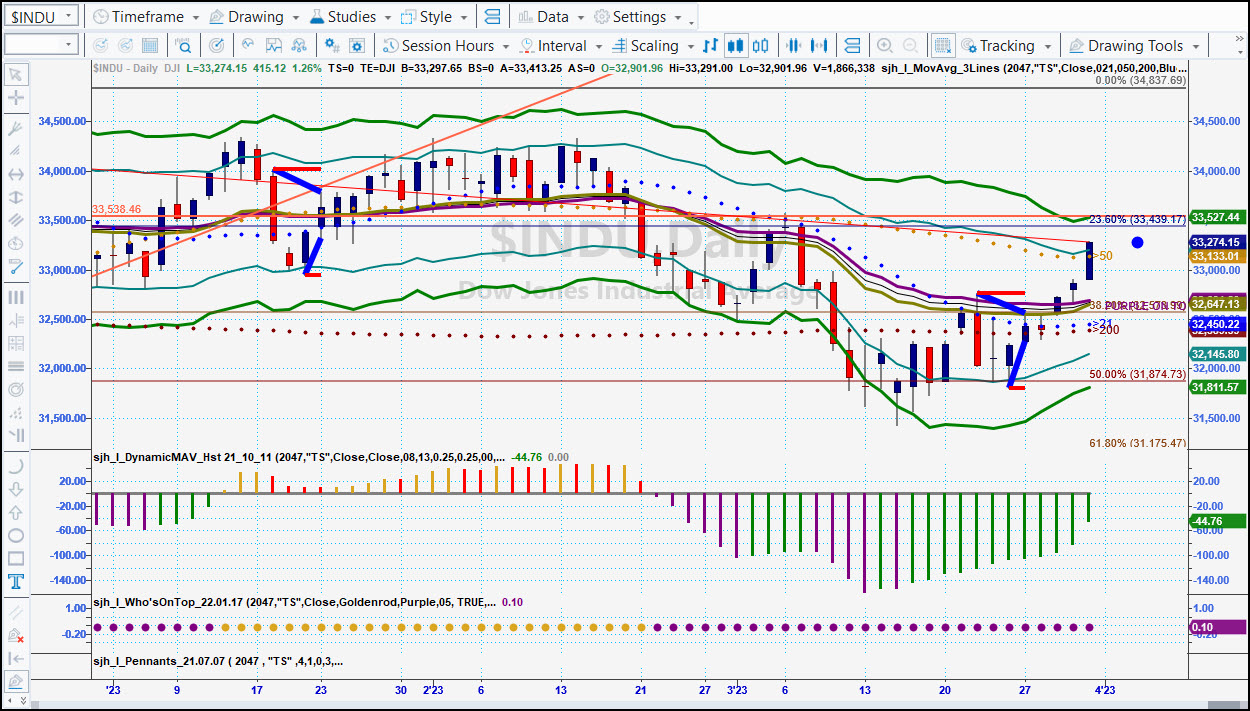The image size is (1250, 711).
Task: Click the window gear properties icon
Action: [358, 45]
